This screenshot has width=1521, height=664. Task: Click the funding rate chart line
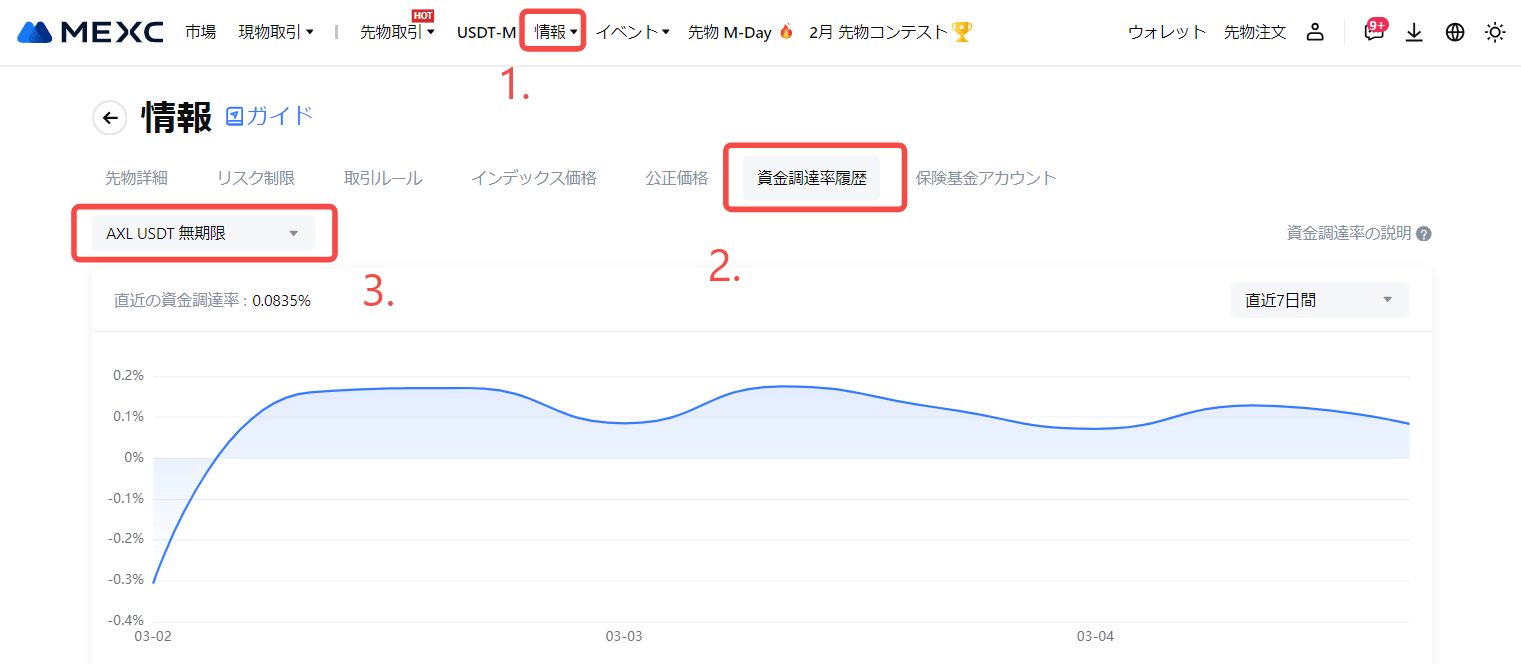pyautogui.click(x=780, y=386)
